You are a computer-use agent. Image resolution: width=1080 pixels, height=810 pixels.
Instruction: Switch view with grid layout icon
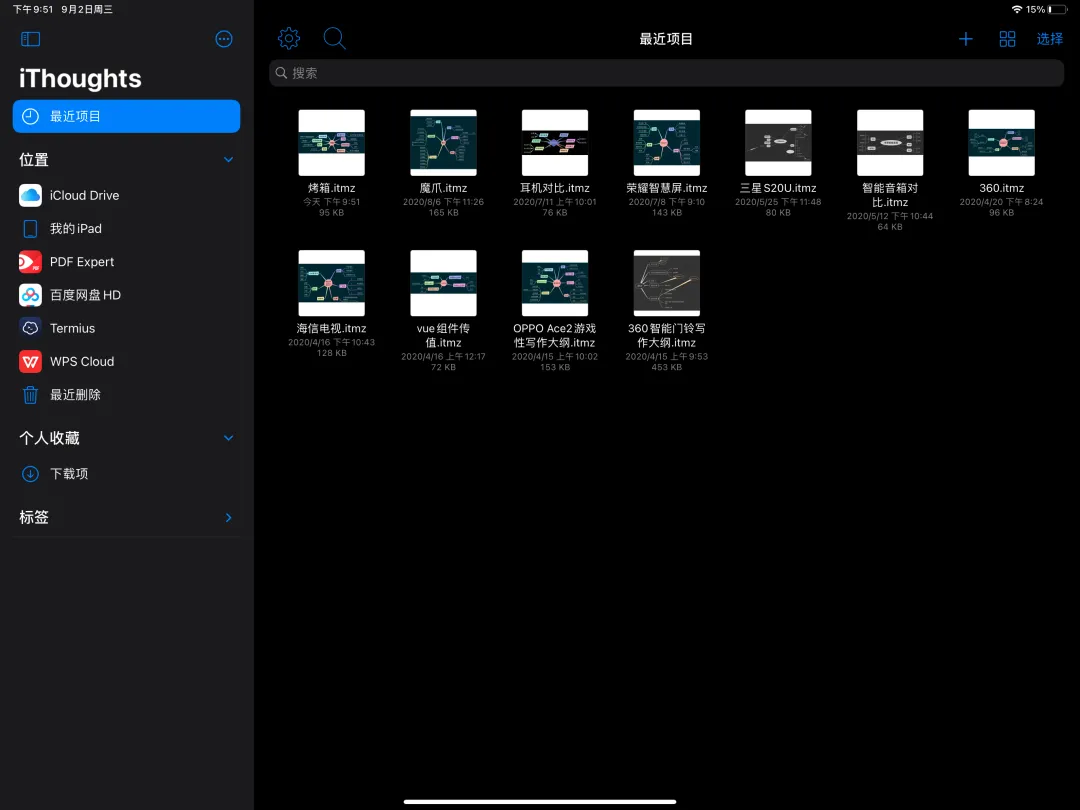click(1007, 39)
